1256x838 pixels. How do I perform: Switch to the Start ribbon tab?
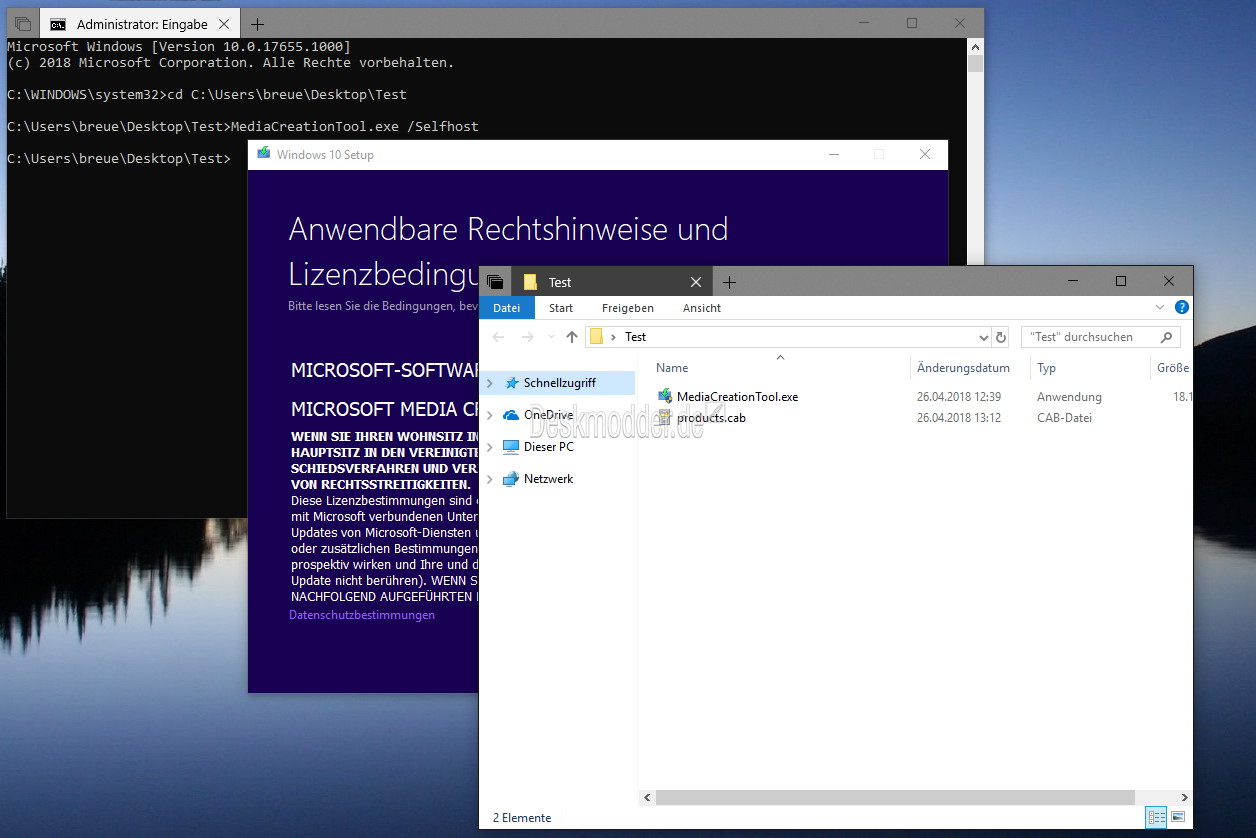(x=561, y=308)
